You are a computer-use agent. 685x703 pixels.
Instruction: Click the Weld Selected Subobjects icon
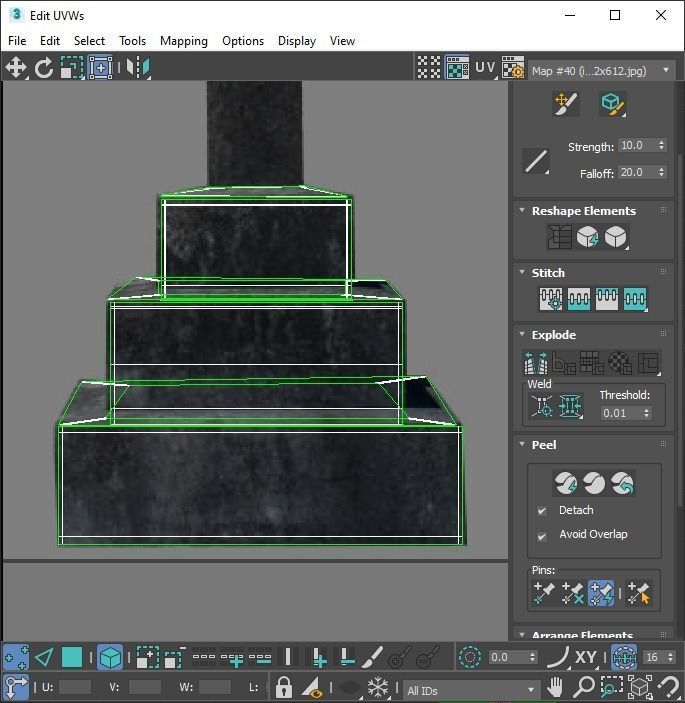(x=570, y=406)
